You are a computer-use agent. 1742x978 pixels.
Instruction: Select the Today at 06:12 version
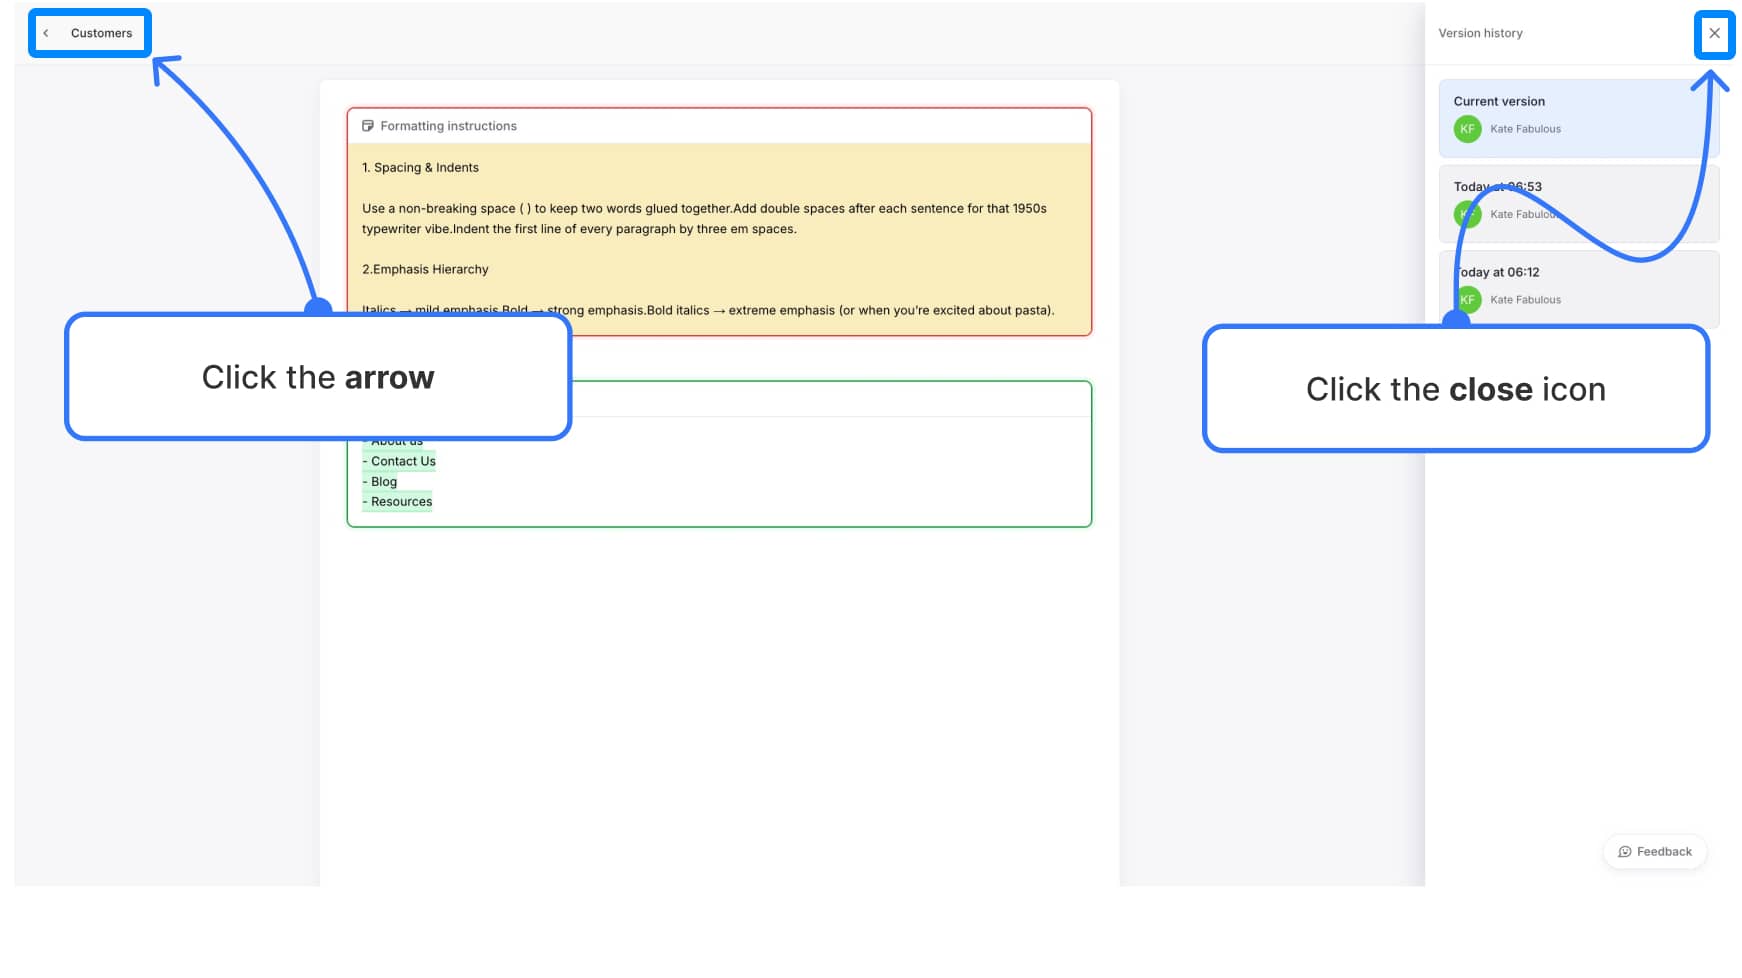click(x=1579, y=289)
